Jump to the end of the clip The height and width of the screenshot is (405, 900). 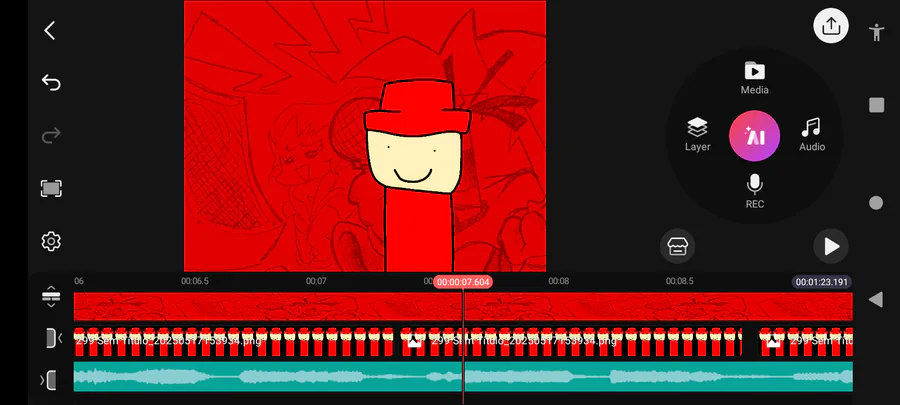point(49,380)
